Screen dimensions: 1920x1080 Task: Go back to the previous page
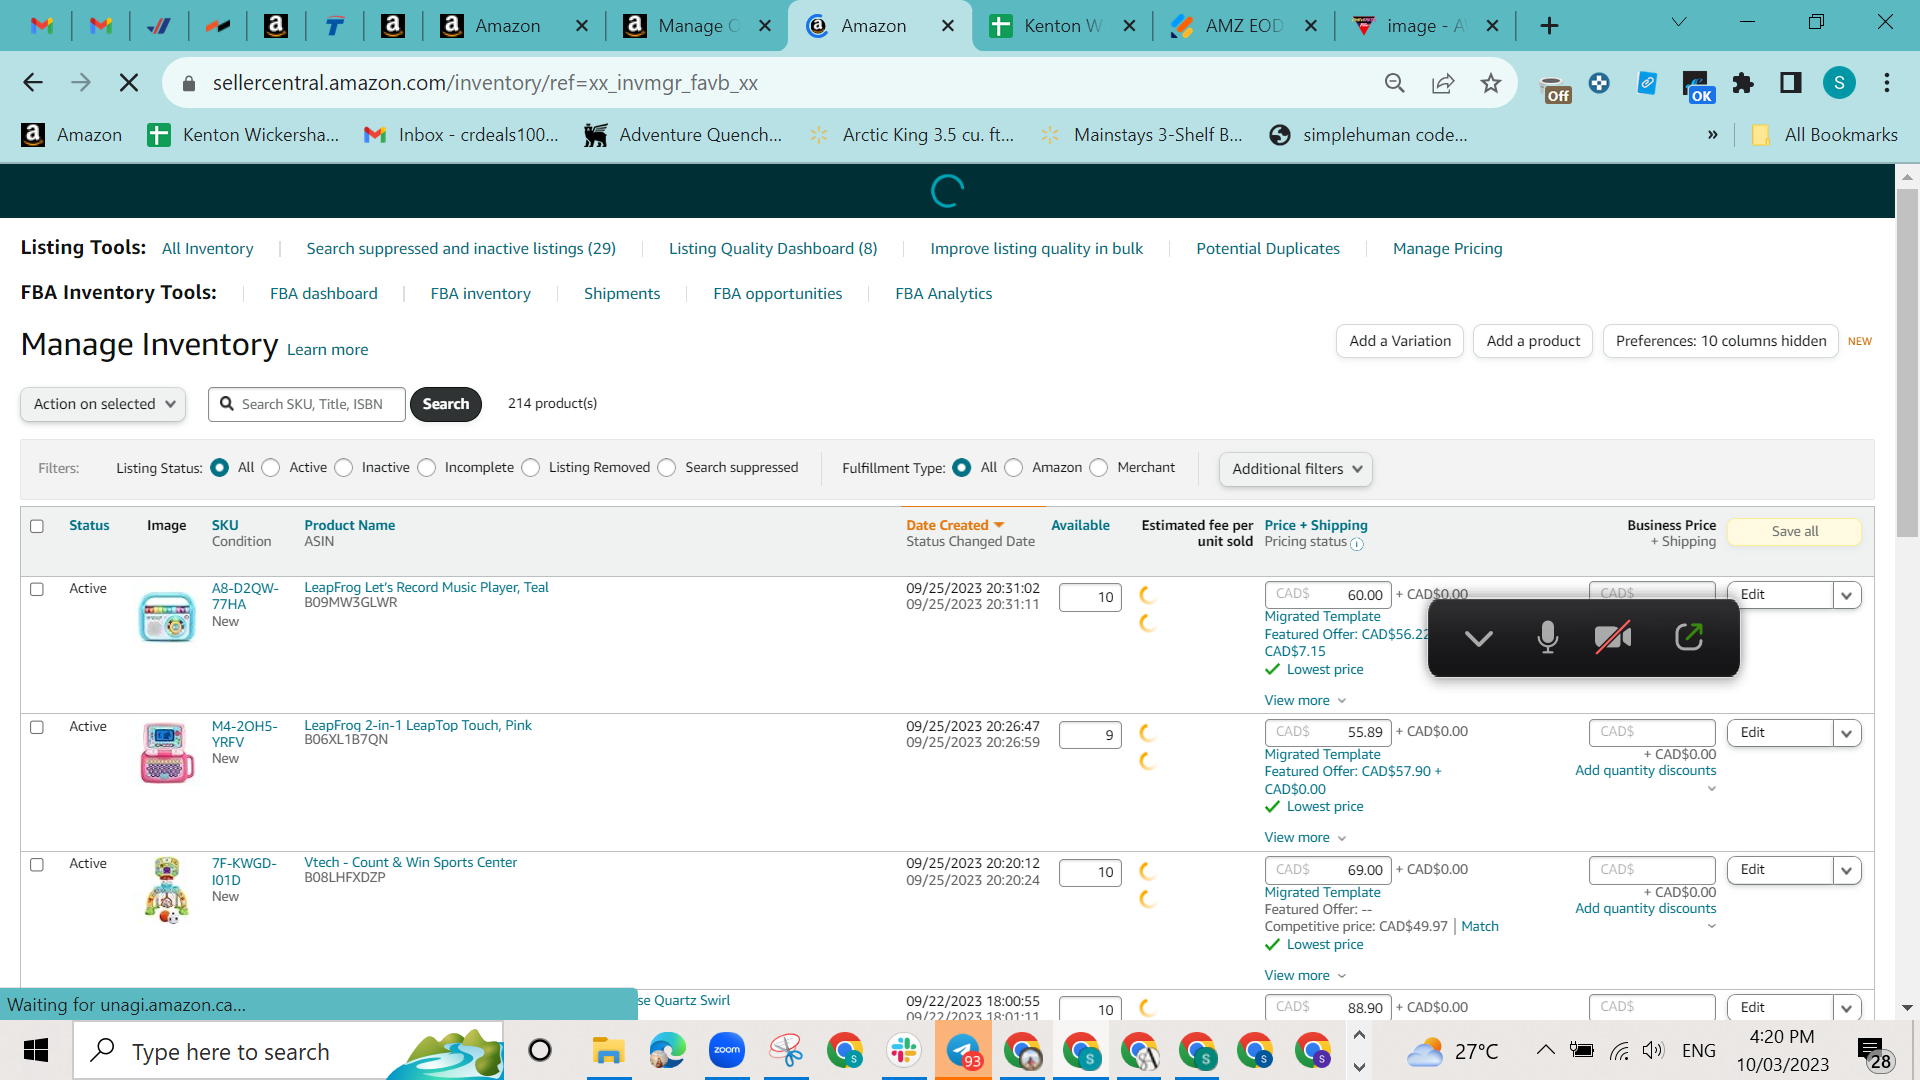tap(33, 83)
